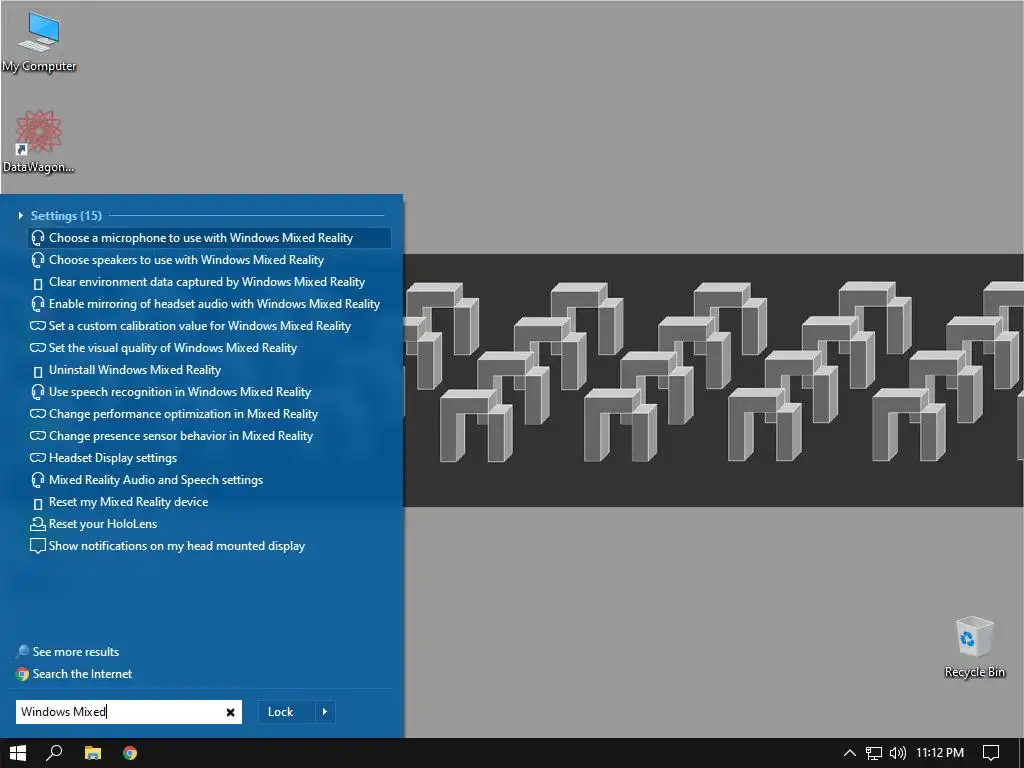Viewport: 1024px width, 768px height.
Task: Open Set a custom calibration value result
Action: tap(210, 326)
